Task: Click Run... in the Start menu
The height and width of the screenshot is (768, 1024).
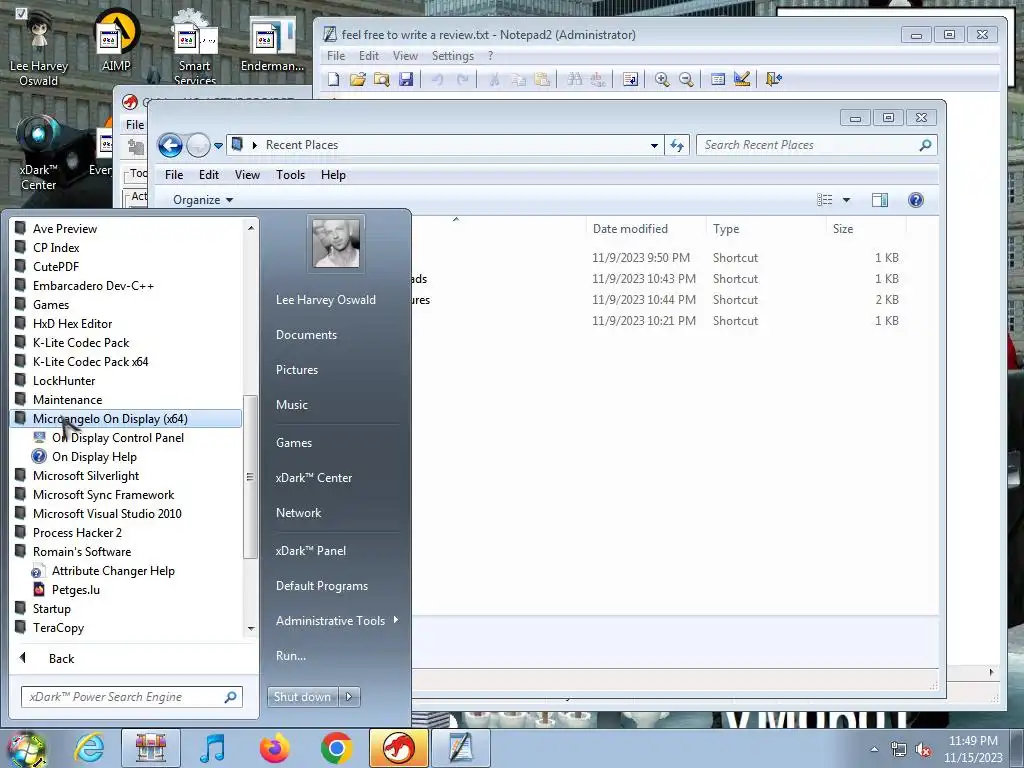Action: pos(291,656)
